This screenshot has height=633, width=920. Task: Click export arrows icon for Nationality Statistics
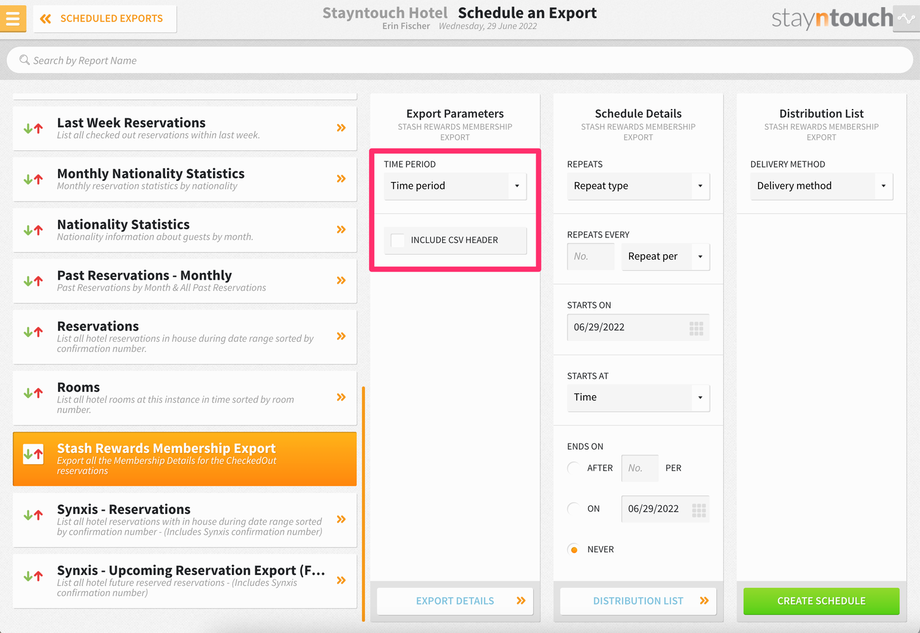click(x=33, y=230)
